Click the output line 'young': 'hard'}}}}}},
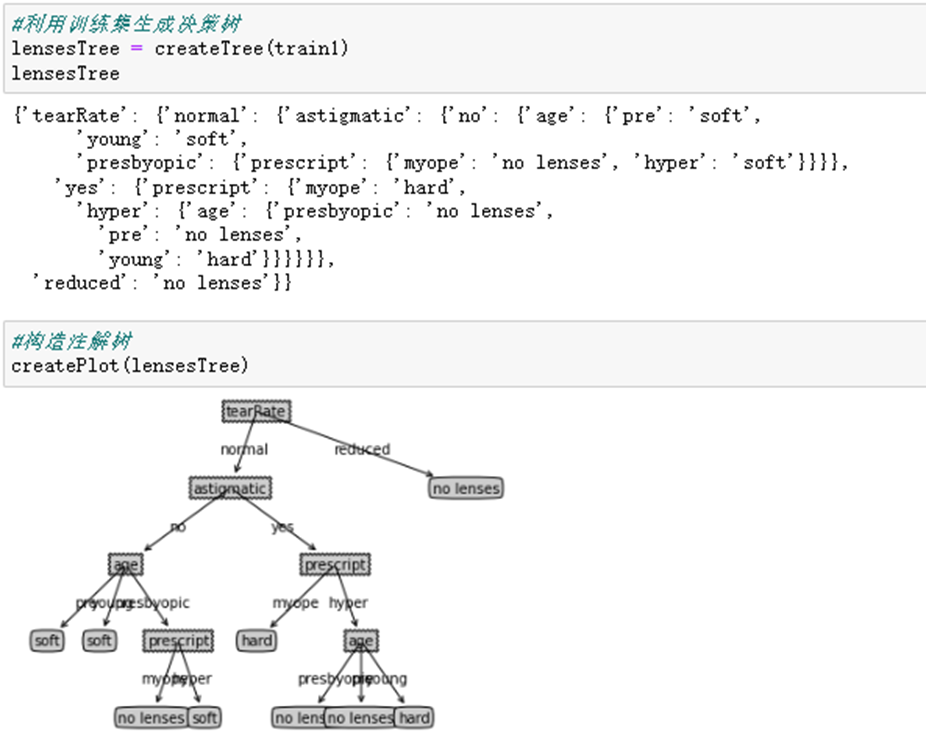This screenshot has width=926, height=747. point(216,259)
